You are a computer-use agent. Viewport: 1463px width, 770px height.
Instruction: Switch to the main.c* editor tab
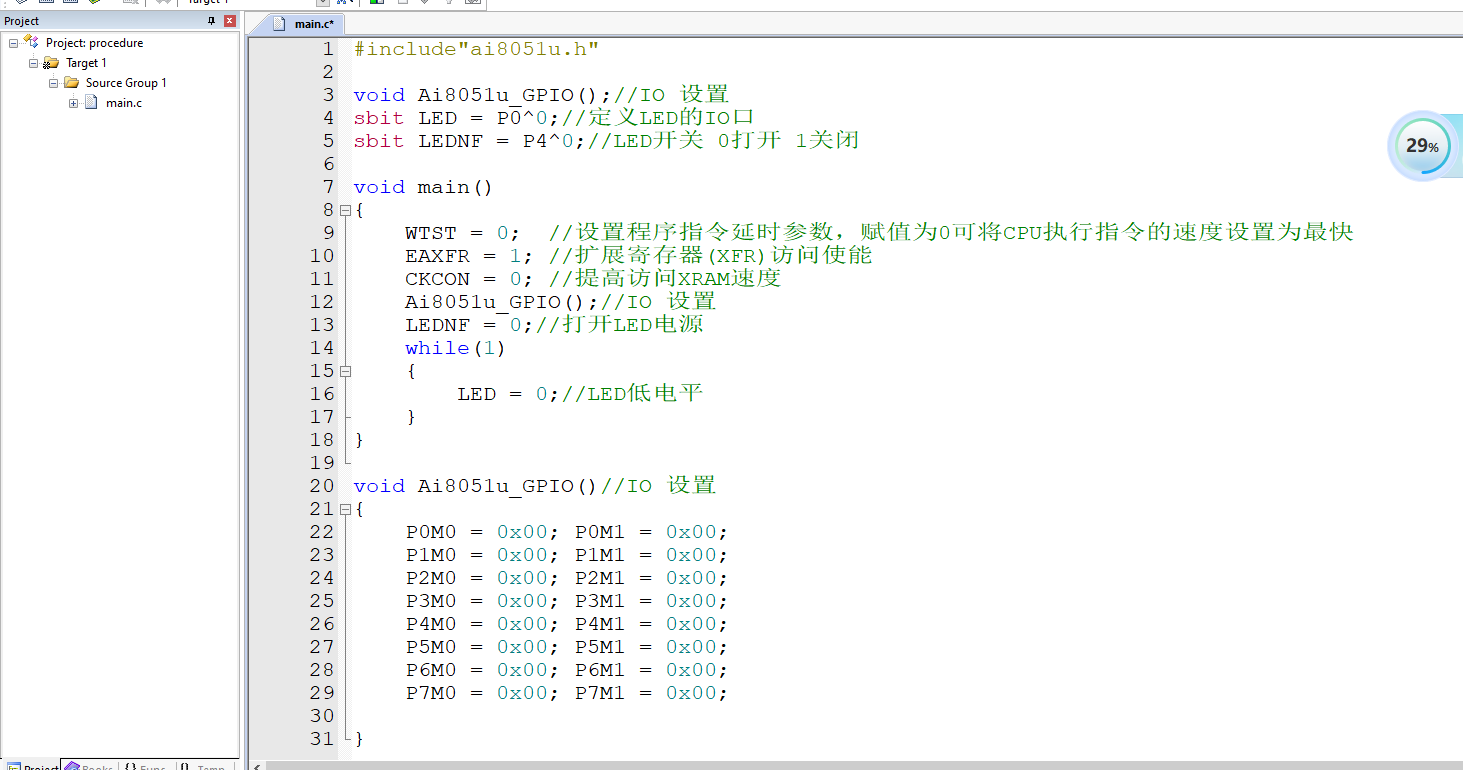(x=301, y=23)
